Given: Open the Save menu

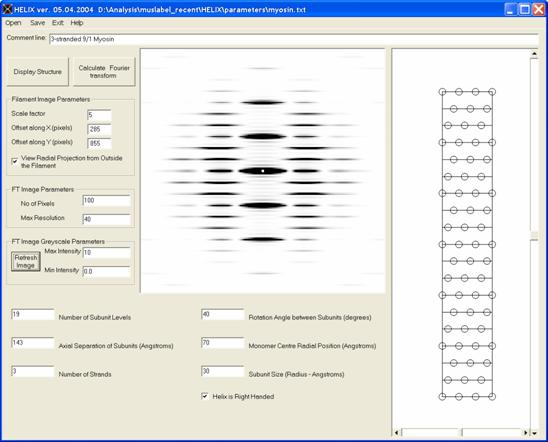Looking at the screenshot, I should click(37, 23).
